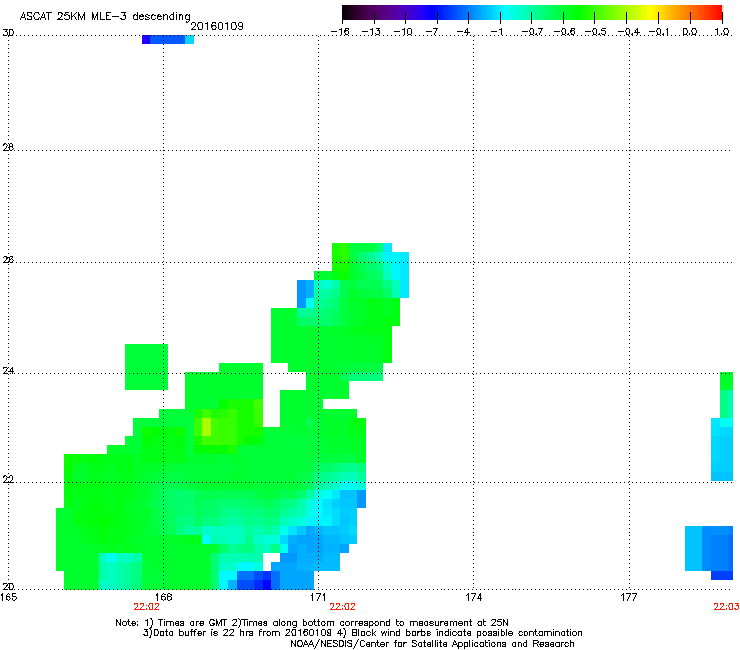Click the "-16" color scale label
Image resolution: width=740 pixels, height=650 pixels.
pos(340,32)
